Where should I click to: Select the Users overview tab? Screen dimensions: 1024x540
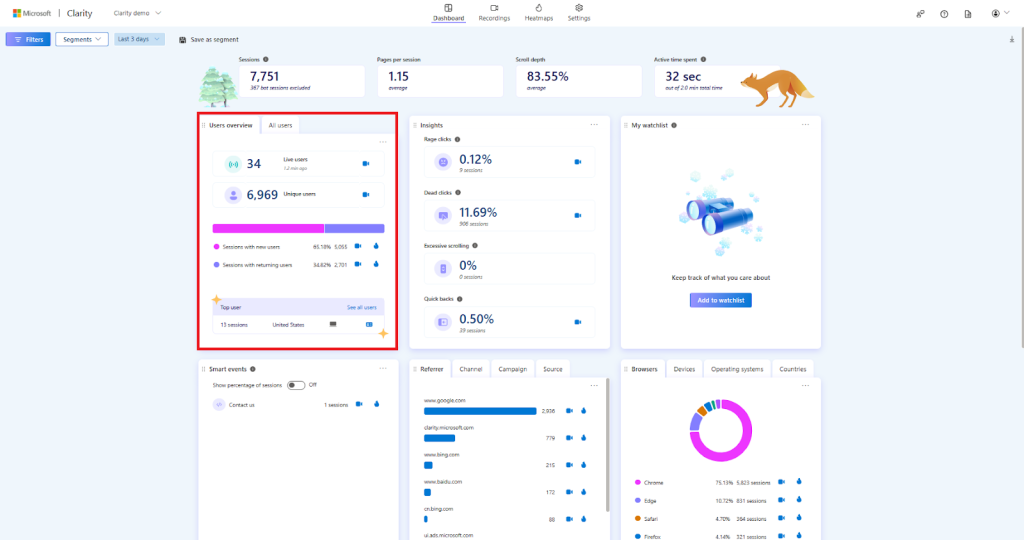point(231,125)
